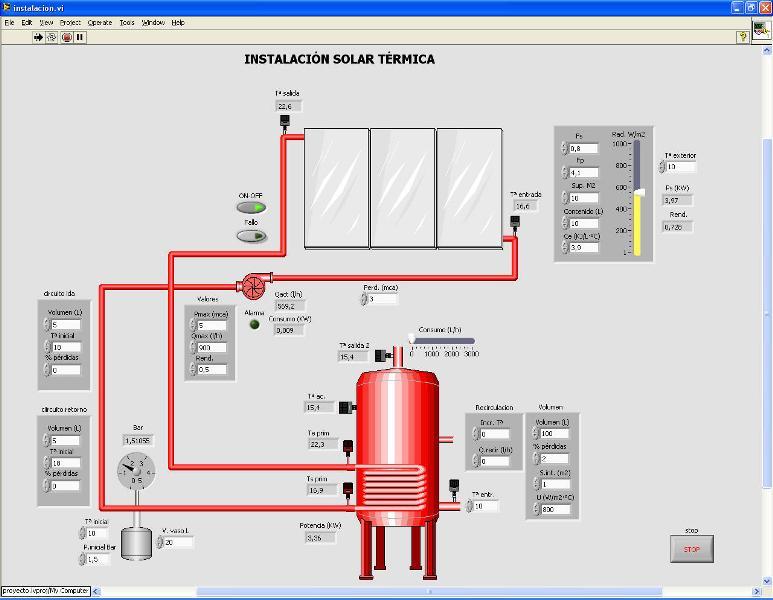Viewport: 773px width, 600px height.
Task: Click the Perd. (mca) stepper arrows
Action: click(x=365, y=299)
